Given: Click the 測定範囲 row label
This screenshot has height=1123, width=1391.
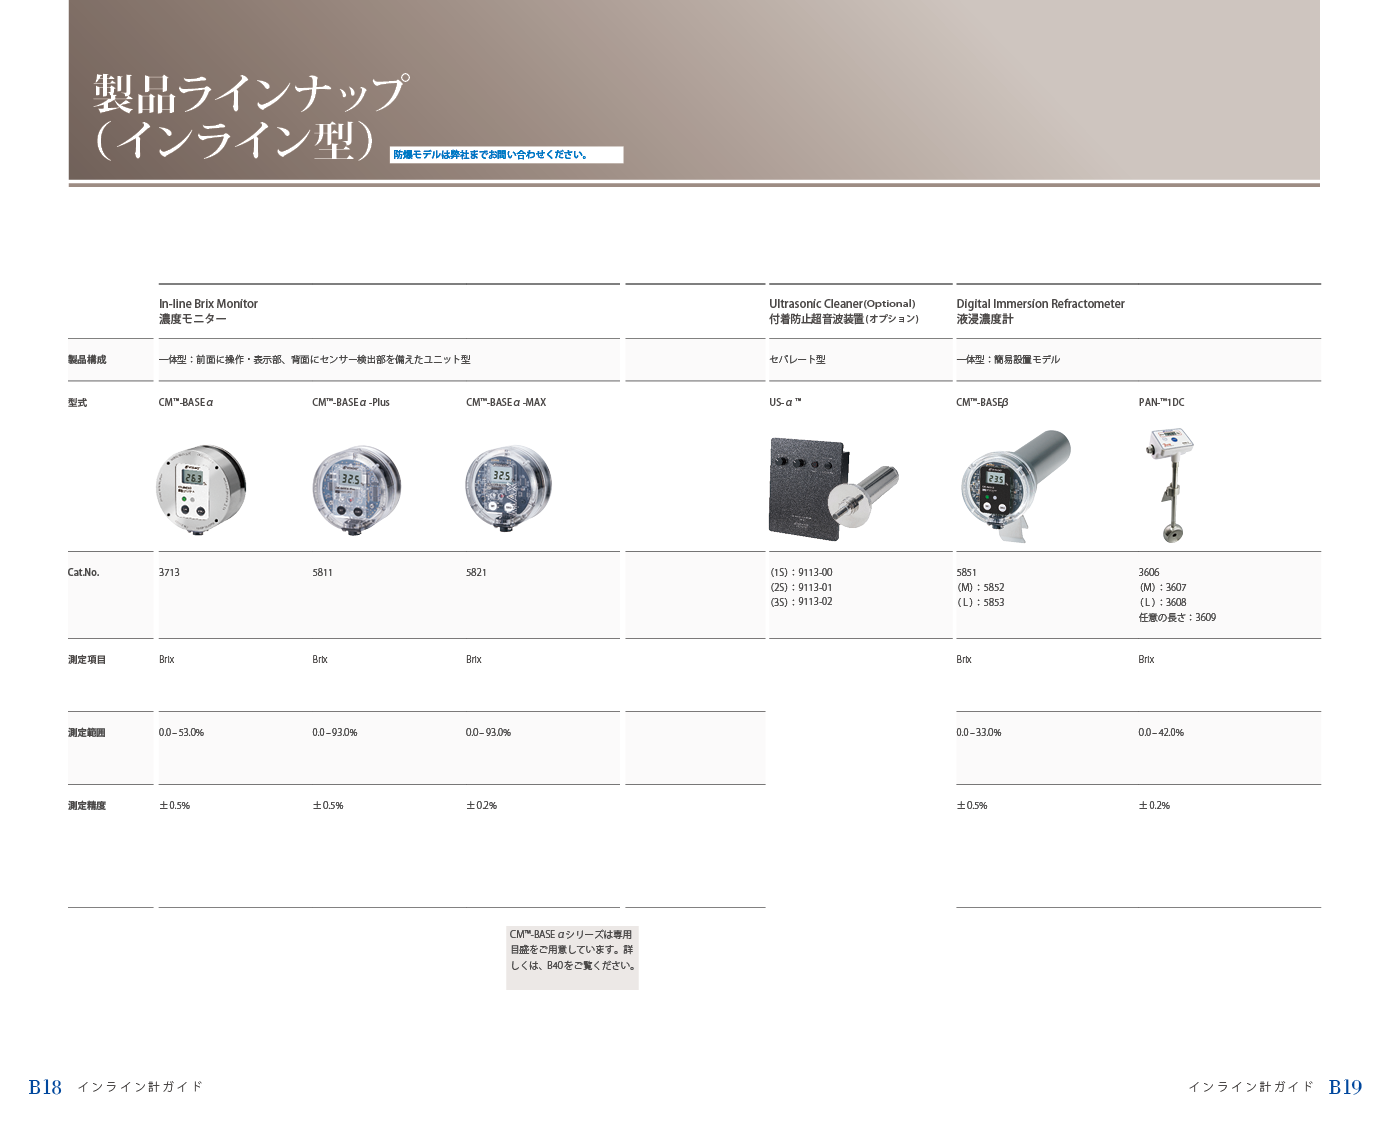Looking at the screenshot, I should (x=87, y=732).
